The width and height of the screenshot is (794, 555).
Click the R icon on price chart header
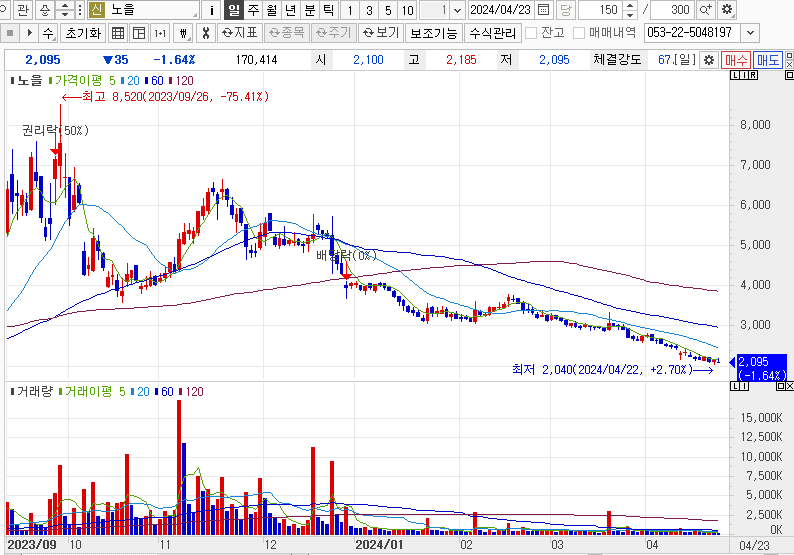pyautogui.click(x=753, y=75)
